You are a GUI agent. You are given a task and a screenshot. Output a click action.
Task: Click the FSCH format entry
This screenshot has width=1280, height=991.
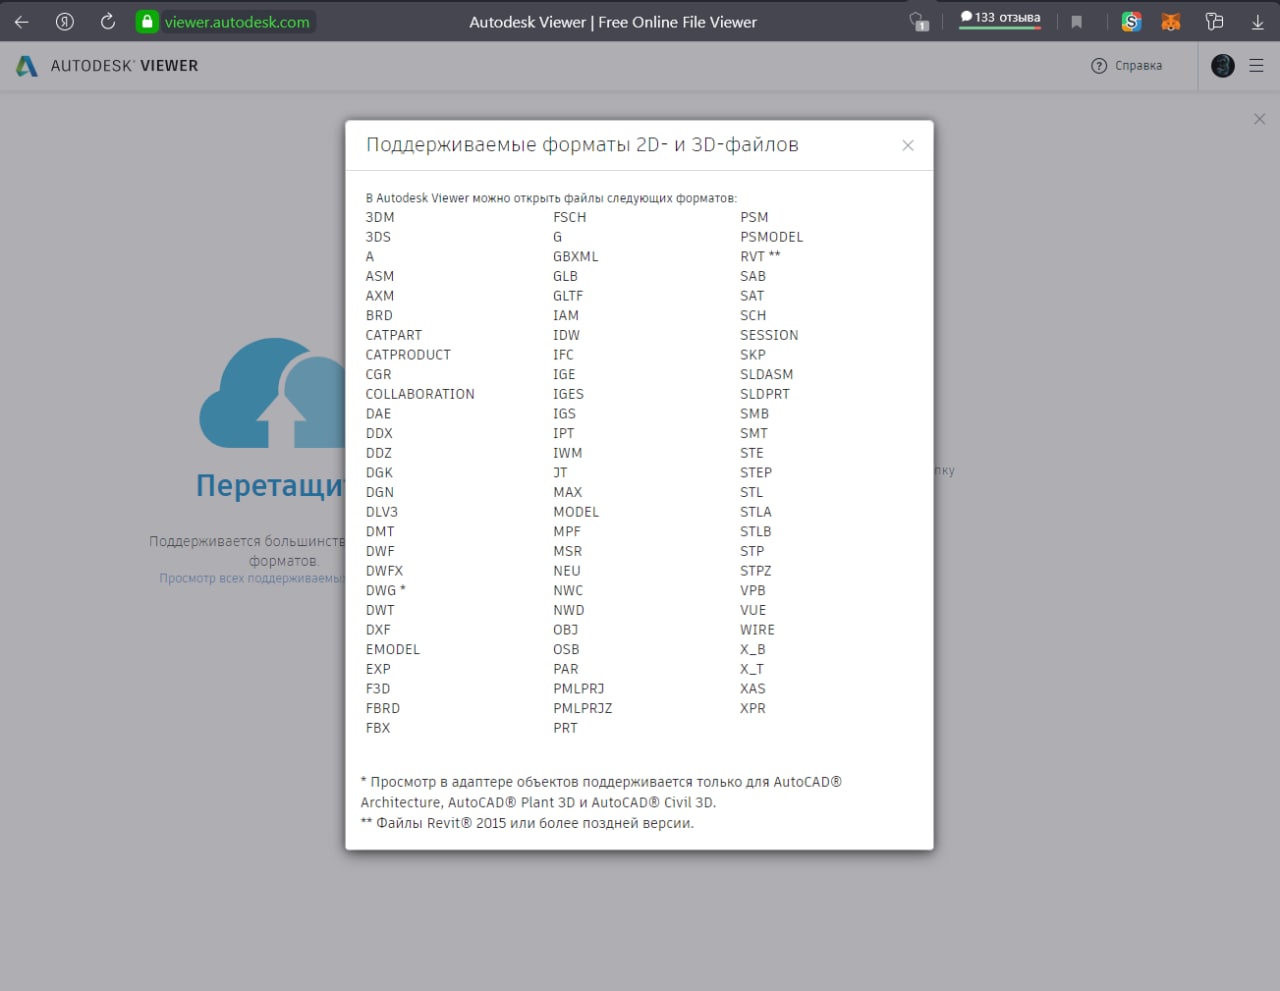click(x=570, y=217)
